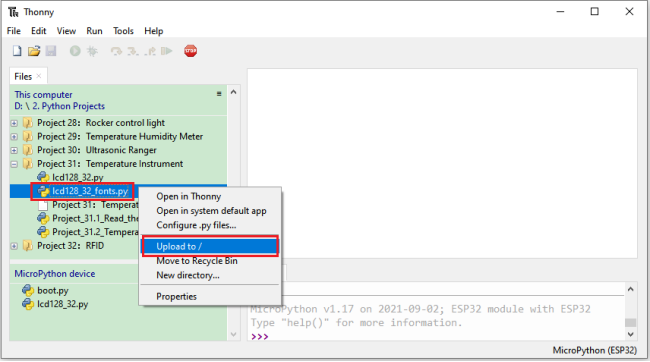The height and width of the screenshot is (362, 650).
Task: Click the shell scroll up arrow
Action: click(x=631, y=289)
